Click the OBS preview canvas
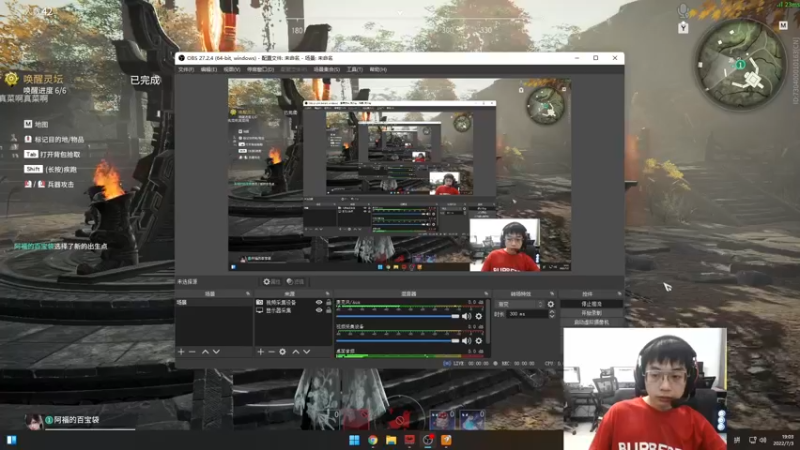Viewport: 800px width, 450px height. (x=399, y=174)
